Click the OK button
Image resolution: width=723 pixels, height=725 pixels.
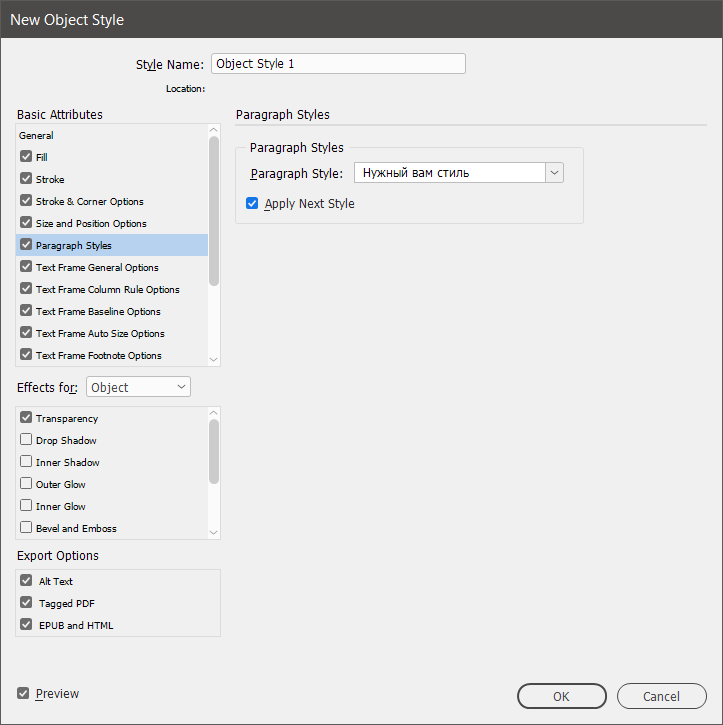coord(561,696)
